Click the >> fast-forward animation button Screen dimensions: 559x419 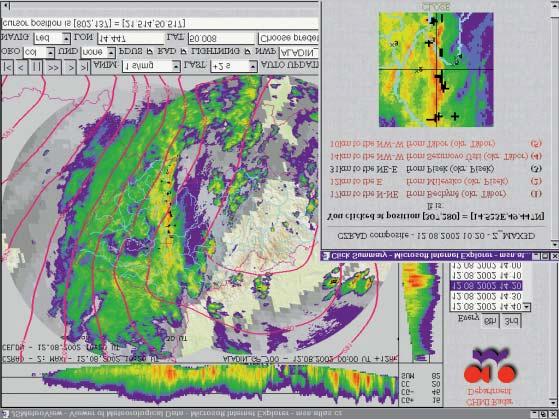[x=53, y=67]
